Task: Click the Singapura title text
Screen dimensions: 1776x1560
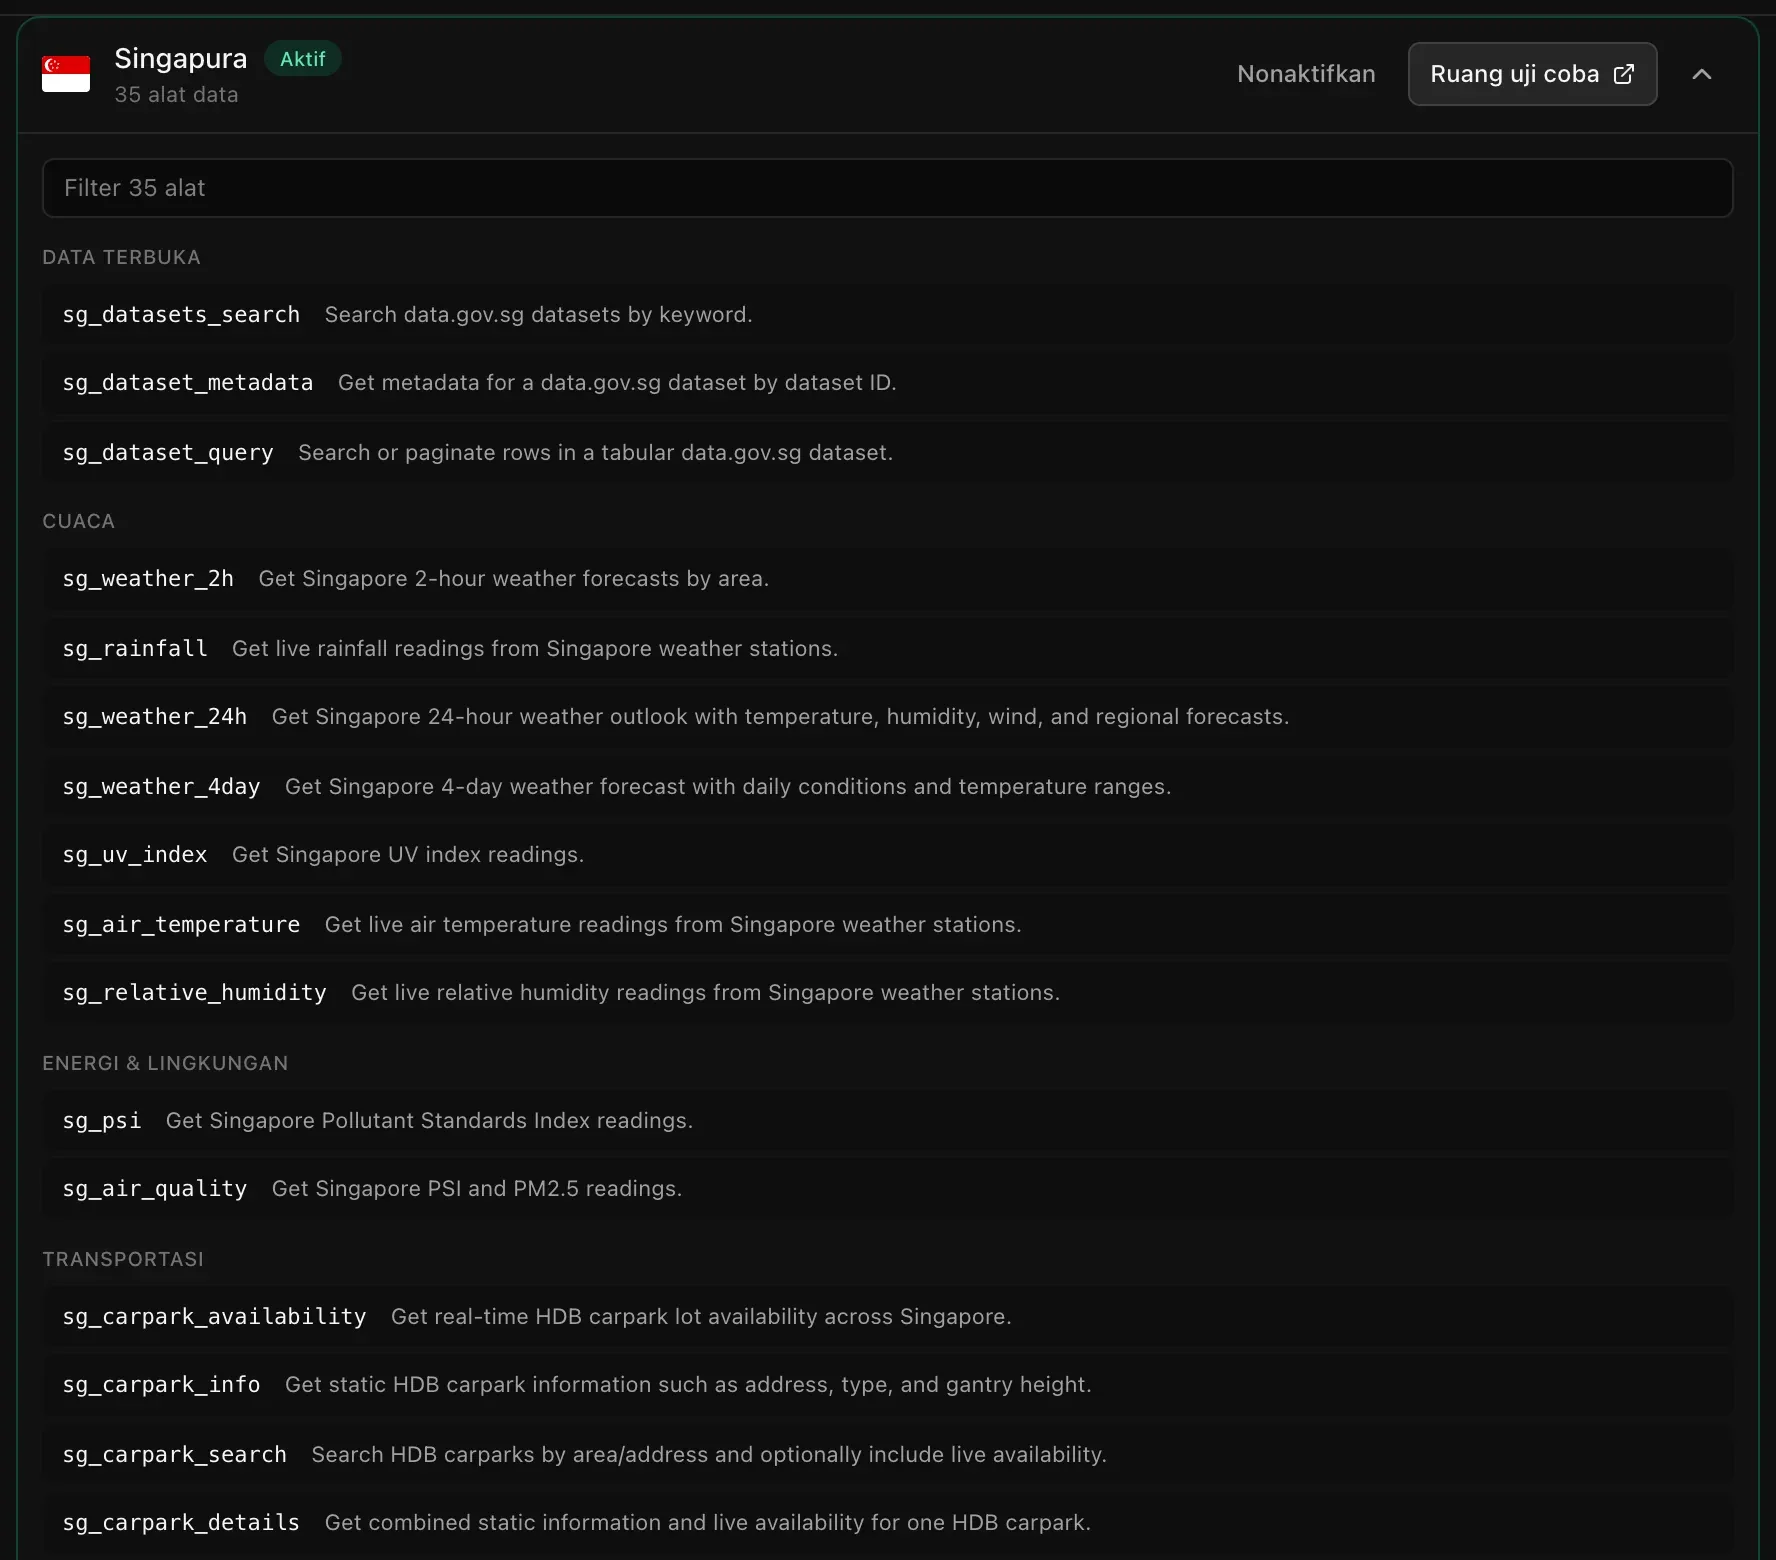Action: tap(180, 59)
